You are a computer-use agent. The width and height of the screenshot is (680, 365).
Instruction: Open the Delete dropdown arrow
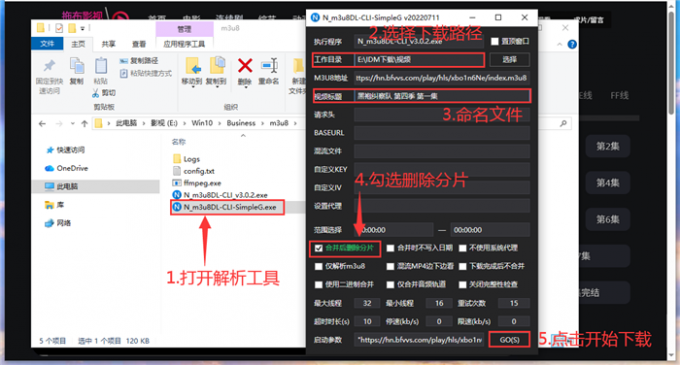pos(245,87)
